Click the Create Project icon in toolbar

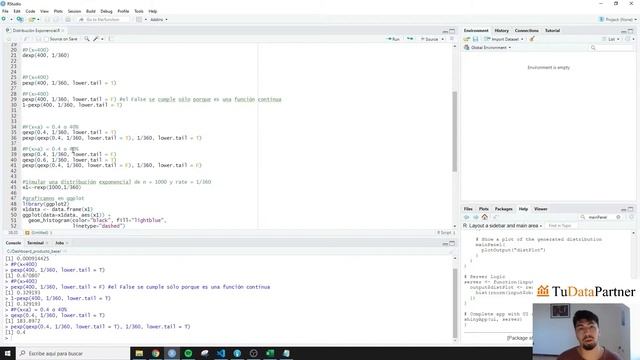20,19
